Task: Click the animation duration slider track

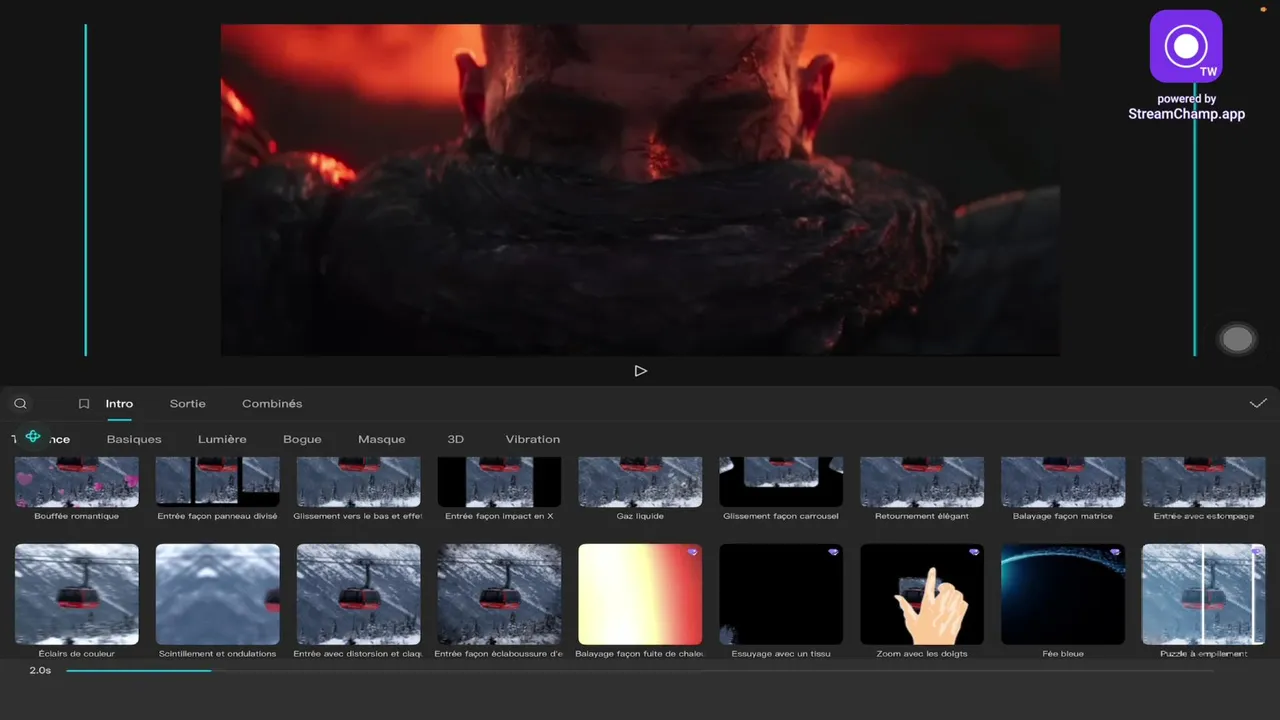Action: coord(640,670)
